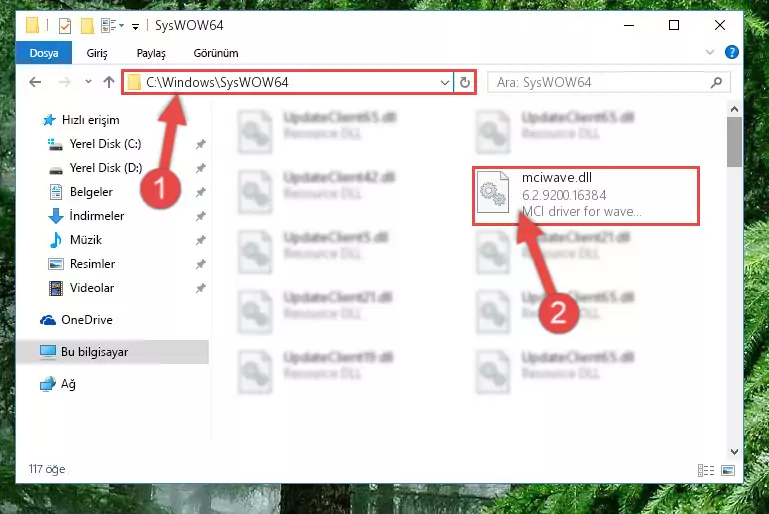Switch to large icons view in status bar

(x=728, y=470)
